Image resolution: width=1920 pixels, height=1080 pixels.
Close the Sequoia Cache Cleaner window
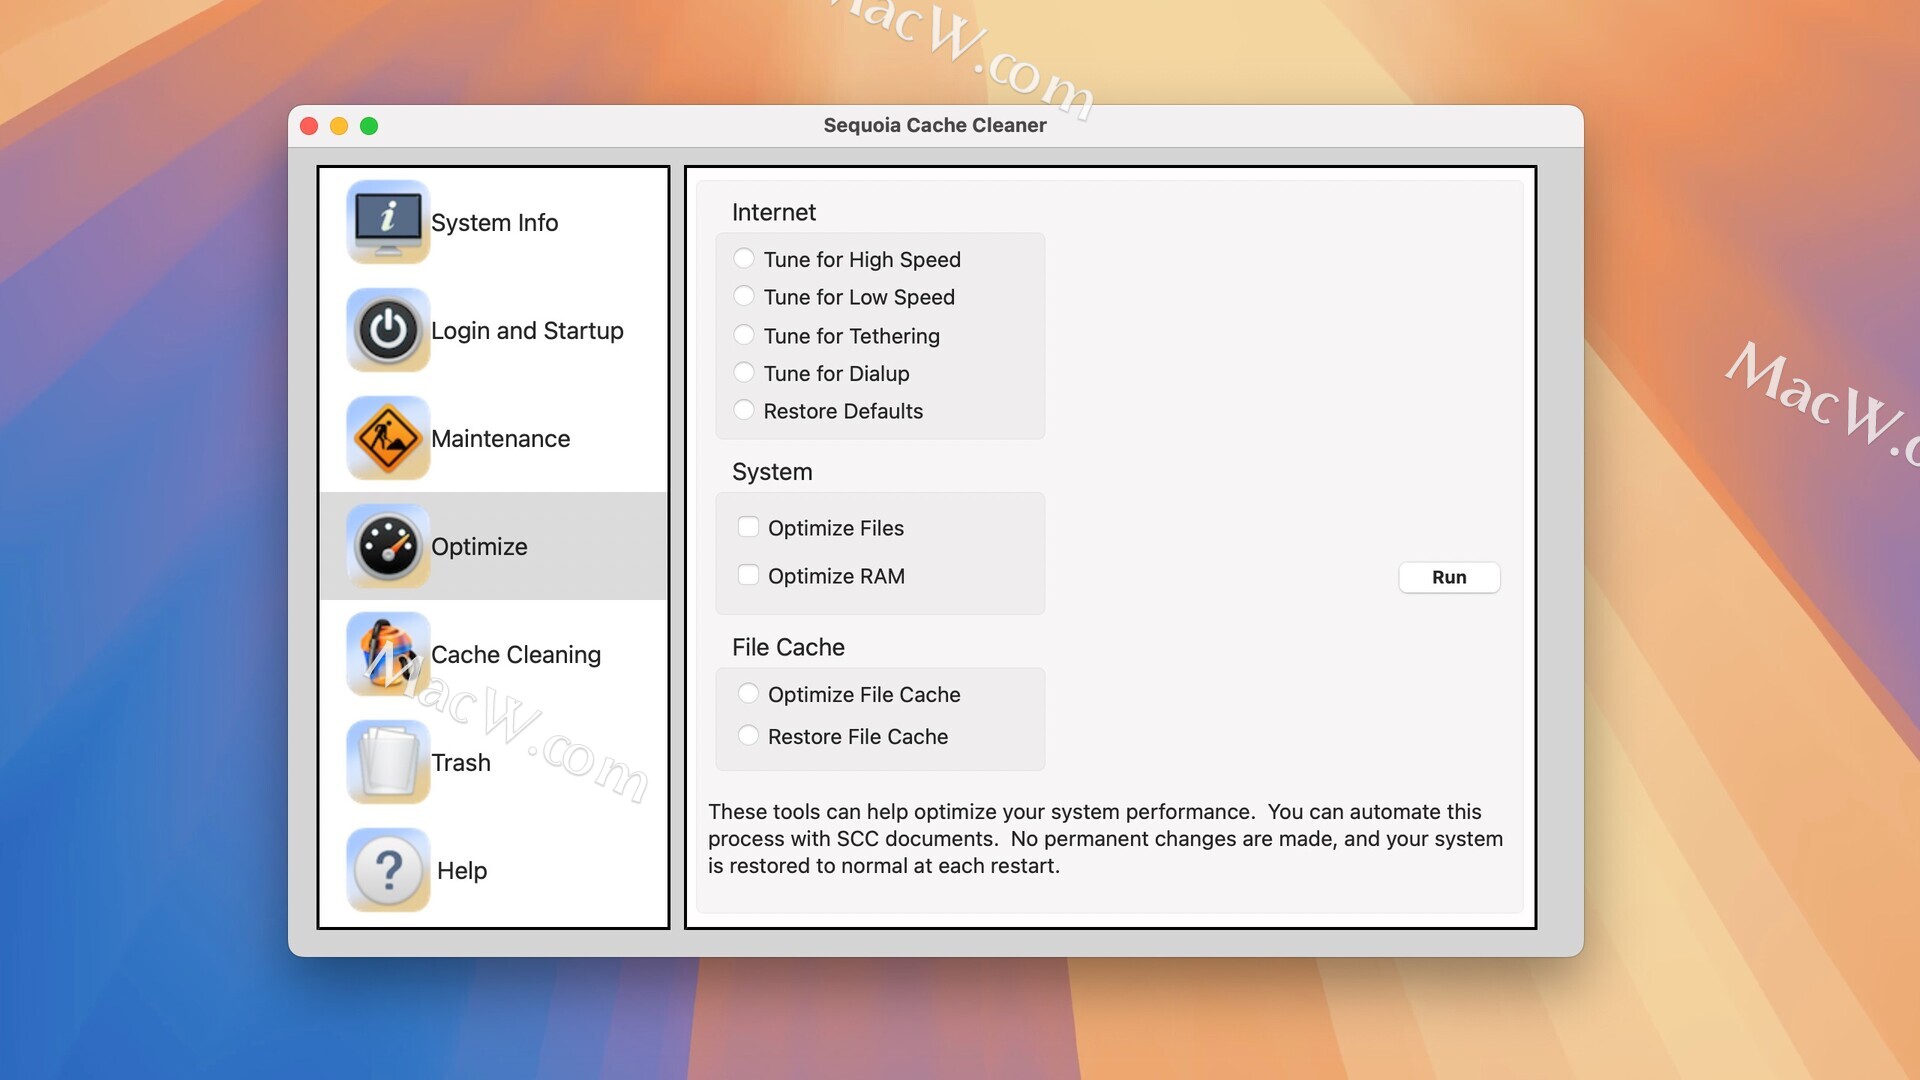point(309,126)
